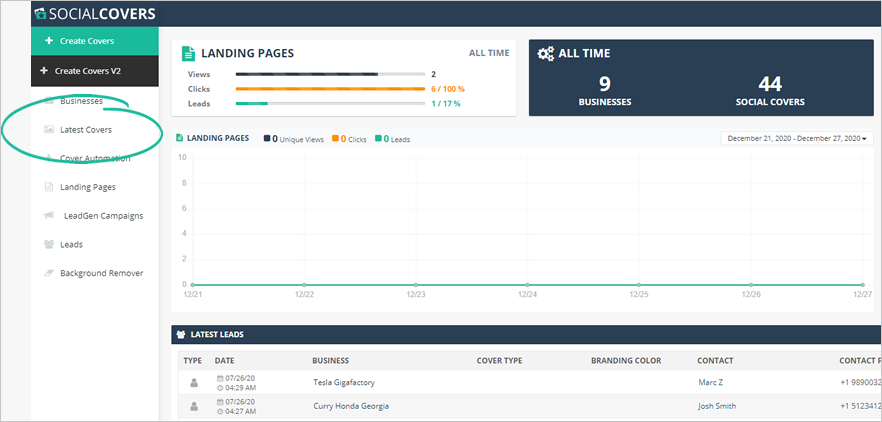The height and width of the screenshot is (422, 882).
Task: Click the orange Clicks progress bar
Action: click(330, 89)
